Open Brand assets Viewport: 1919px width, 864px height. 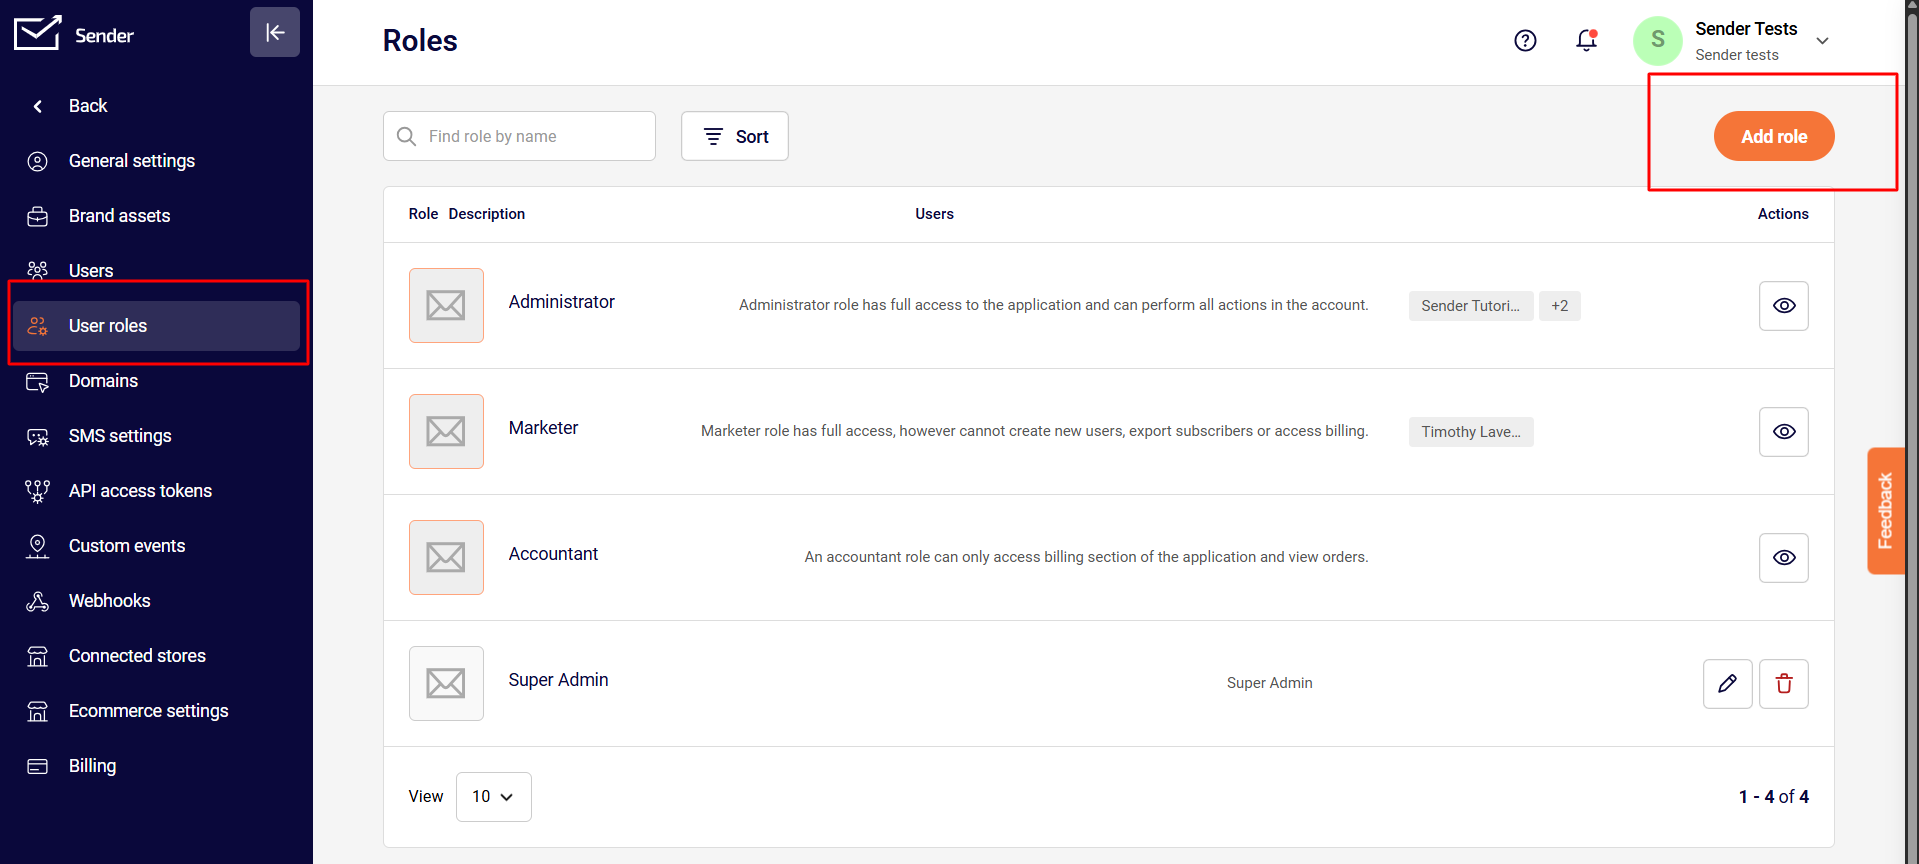[x=156, y=216]
